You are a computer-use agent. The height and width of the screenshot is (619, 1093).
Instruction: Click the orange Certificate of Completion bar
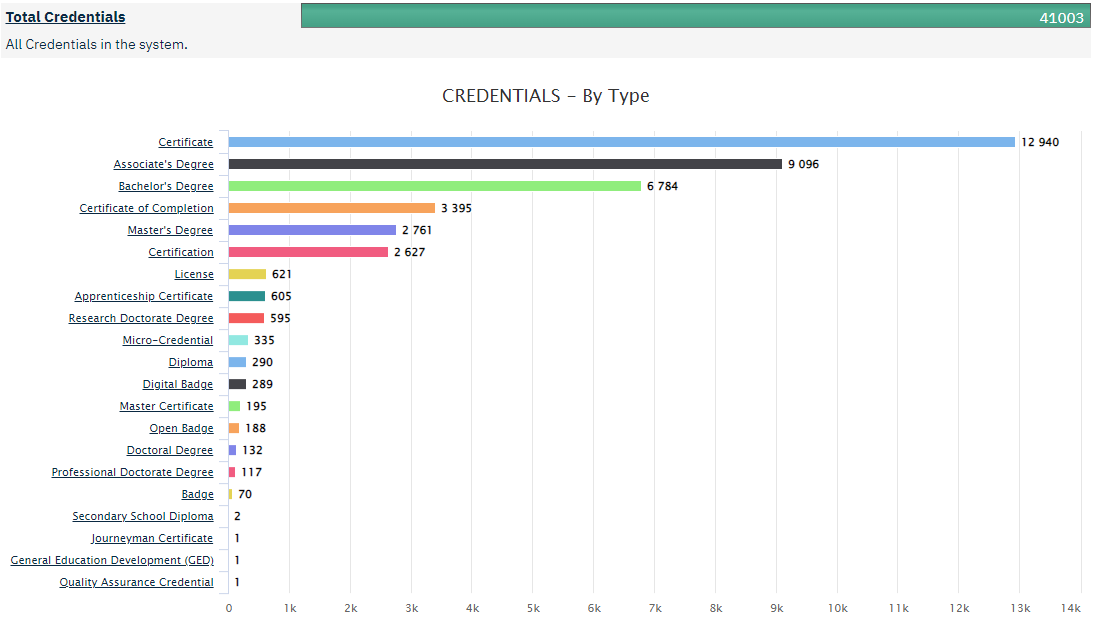(x=330, y=207)
